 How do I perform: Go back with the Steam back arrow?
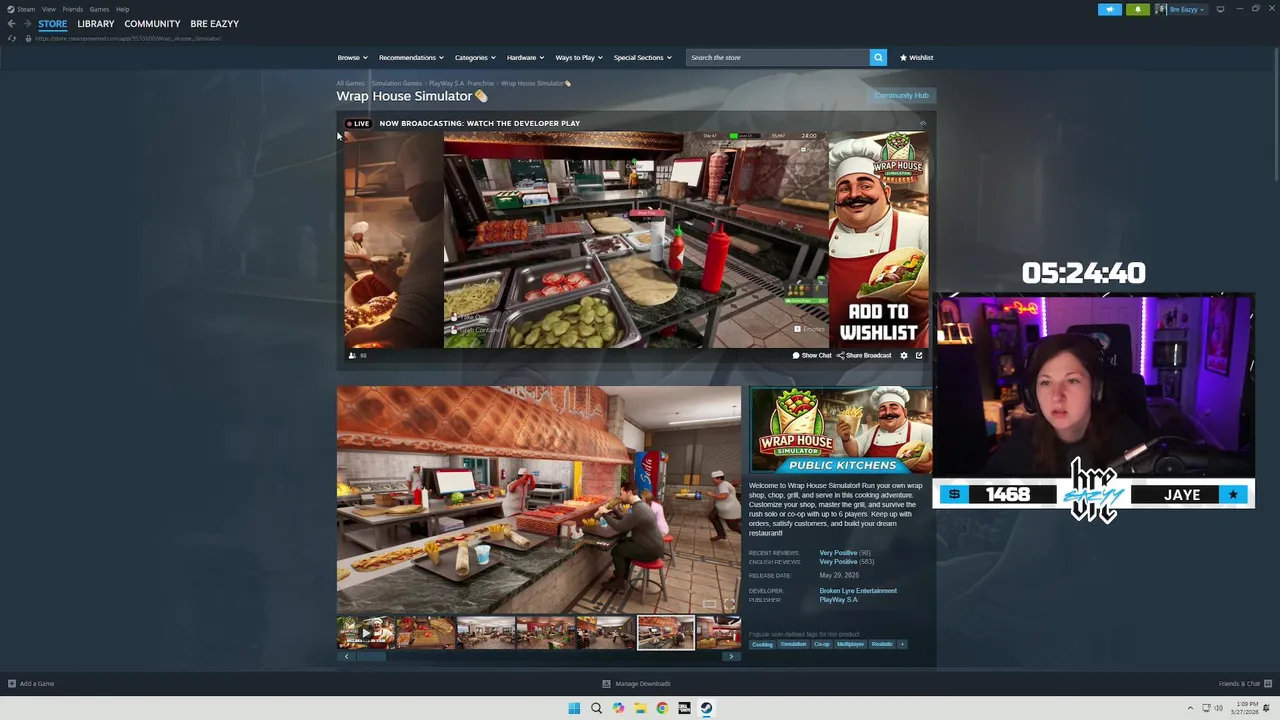pos(11,24)
